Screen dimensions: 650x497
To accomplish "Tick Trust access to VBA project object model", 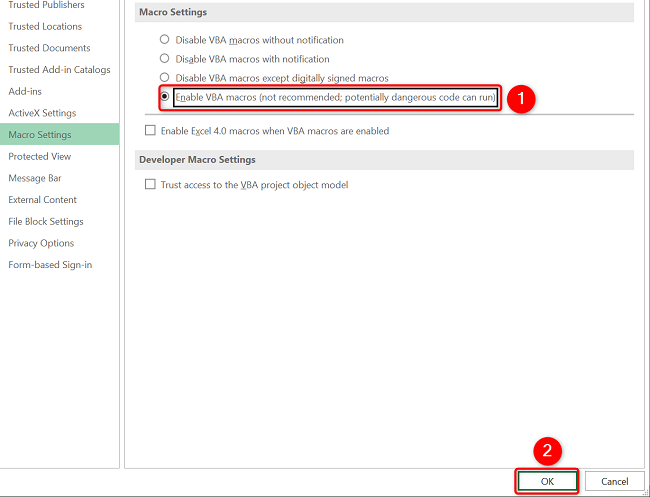I will coord(151,185).
